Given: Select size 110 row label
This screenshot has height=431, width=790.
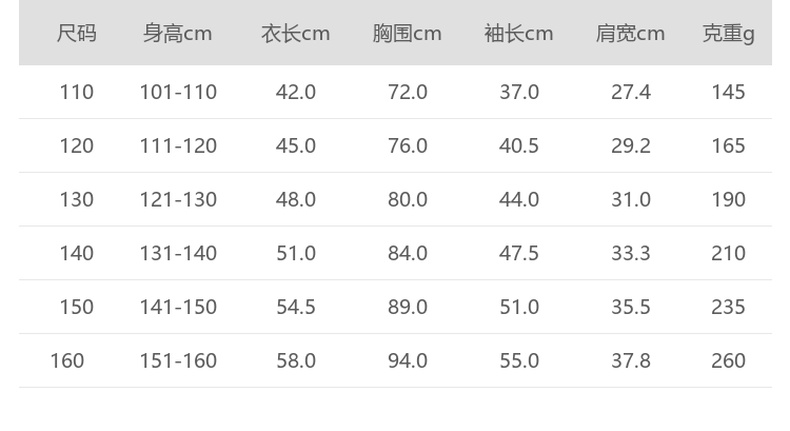Looking at the screenshot, I should pos(76,92).
